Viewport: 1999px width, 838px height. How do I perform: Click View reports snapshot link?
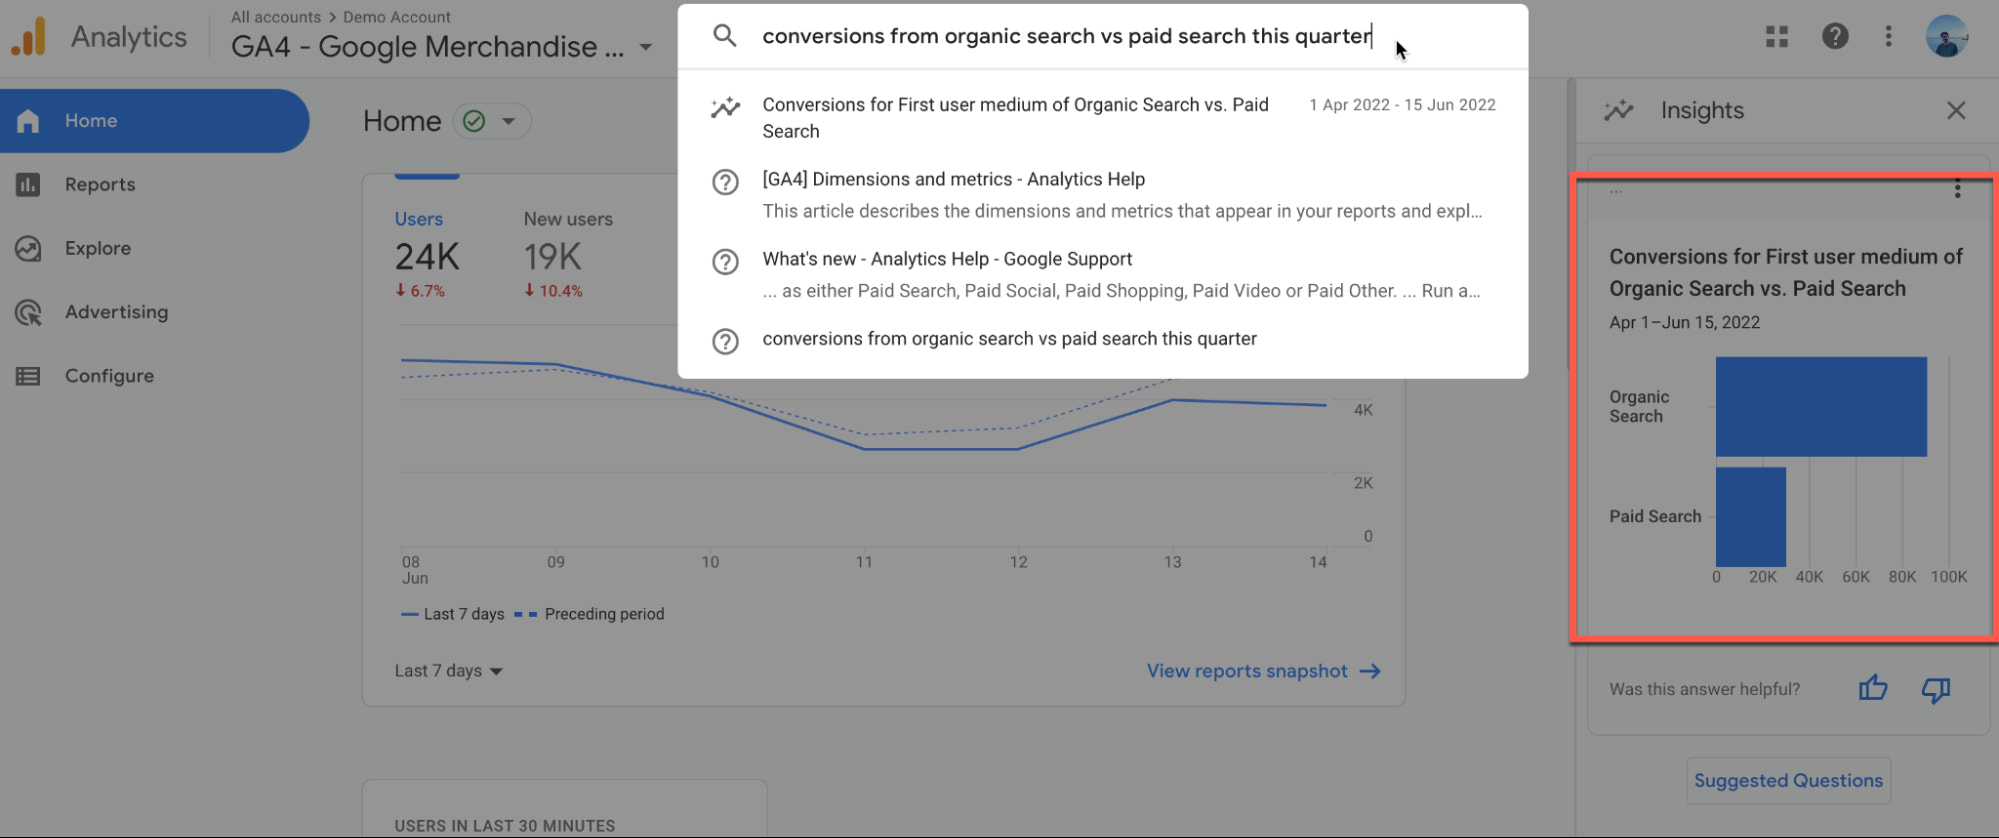[x=1263, y=671]
